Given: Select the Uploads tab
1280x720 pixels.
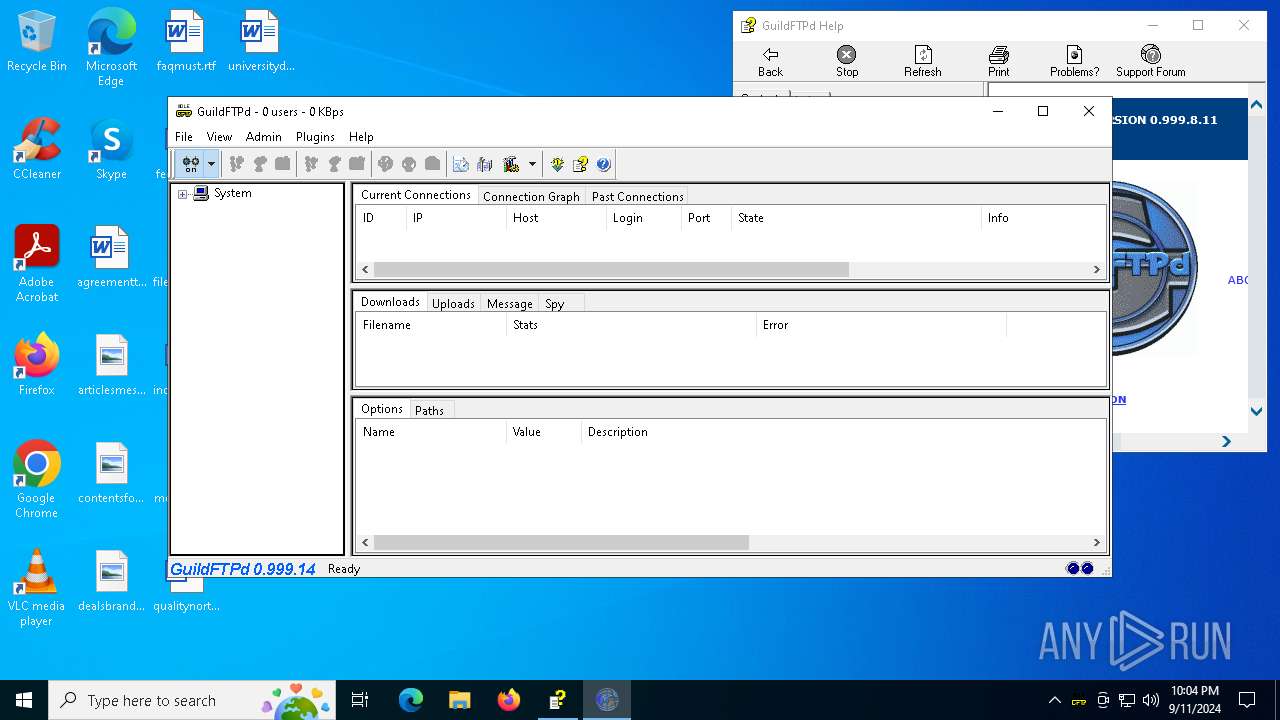Looking at the screenshot, I should click(x=453, y=304).
